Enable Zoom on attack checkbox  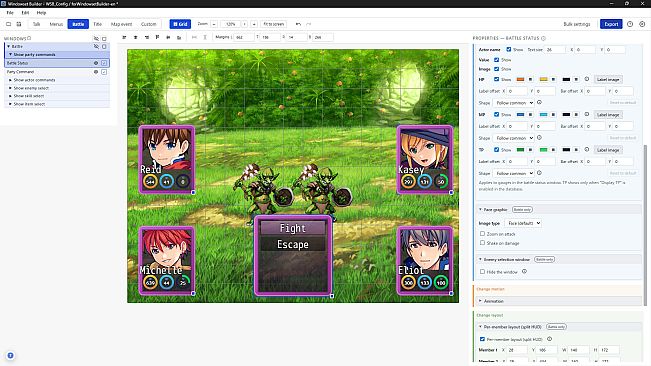point(482,234)
